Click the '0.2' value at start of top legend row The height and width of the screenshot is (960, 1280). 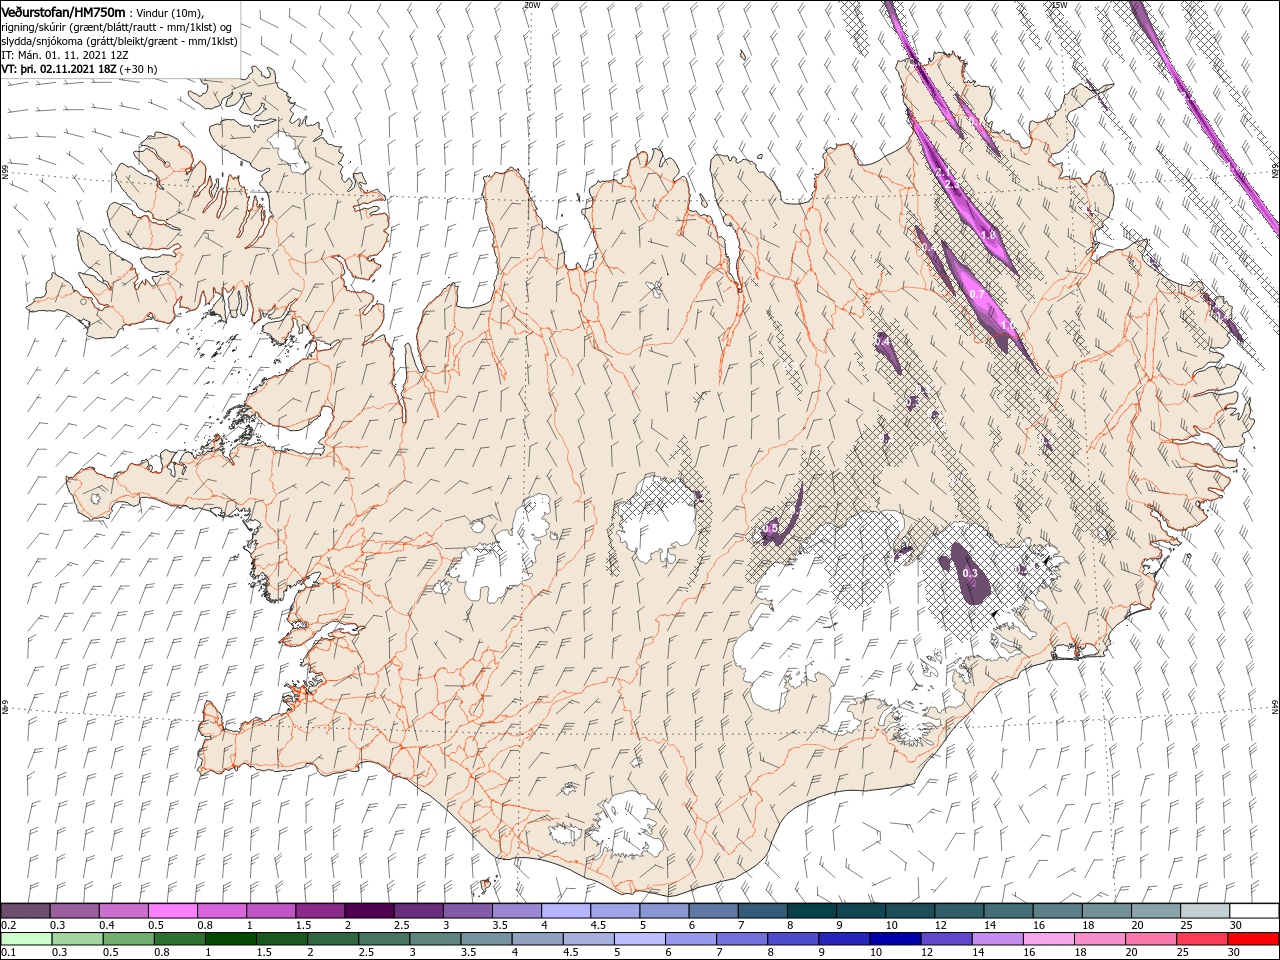click(x=8, y=925)
